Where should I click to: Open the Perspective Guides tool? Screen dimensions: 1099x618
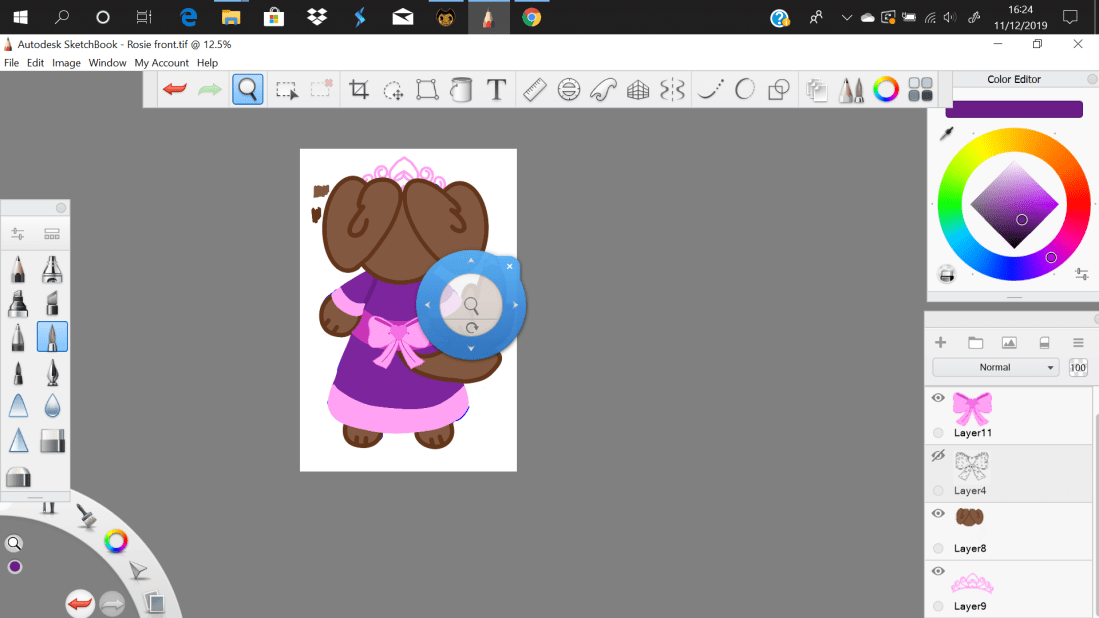point(638,90)
